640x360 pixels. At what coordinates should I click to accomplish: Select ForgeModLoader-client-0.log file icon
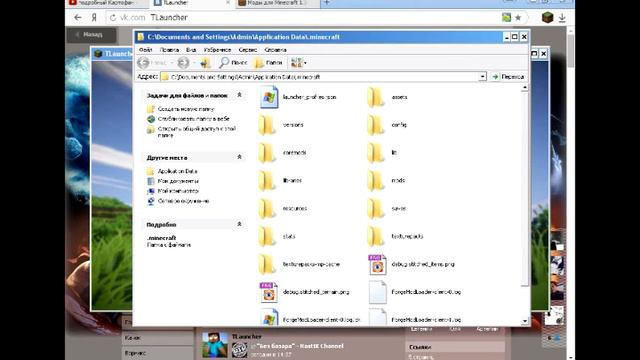point(377,292)
